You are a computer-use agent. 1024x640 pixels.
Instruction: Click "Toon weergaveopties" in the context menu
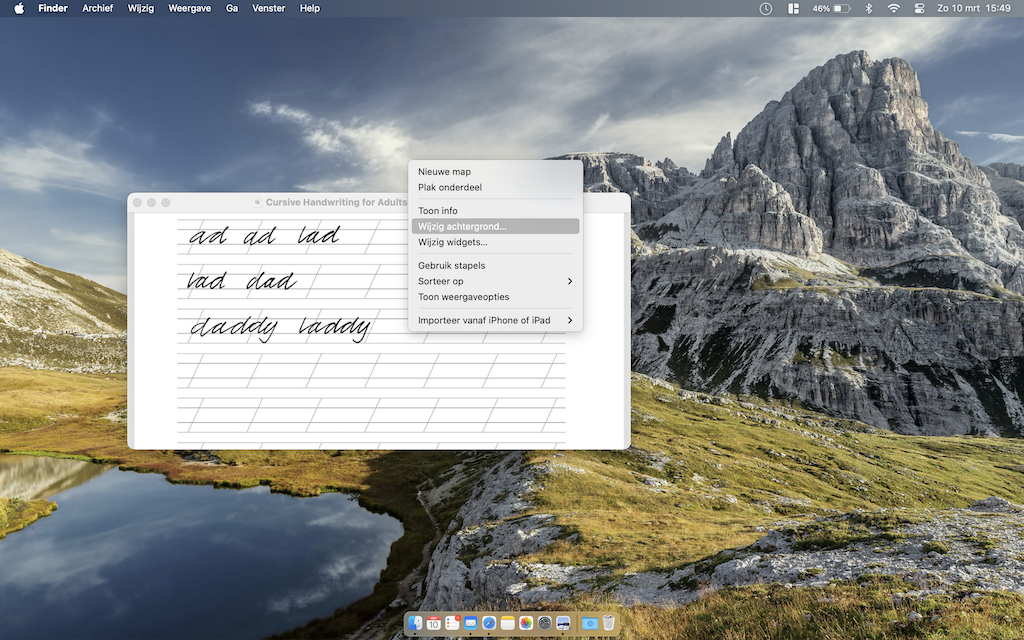[463, 297]
